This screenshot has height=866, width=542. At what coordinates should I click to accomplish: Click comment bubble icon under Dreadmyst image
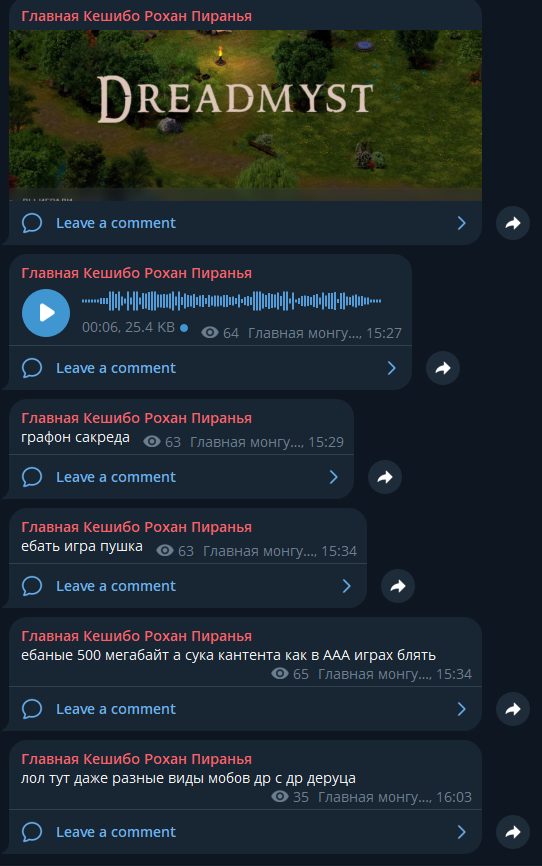tap(32, 223)
